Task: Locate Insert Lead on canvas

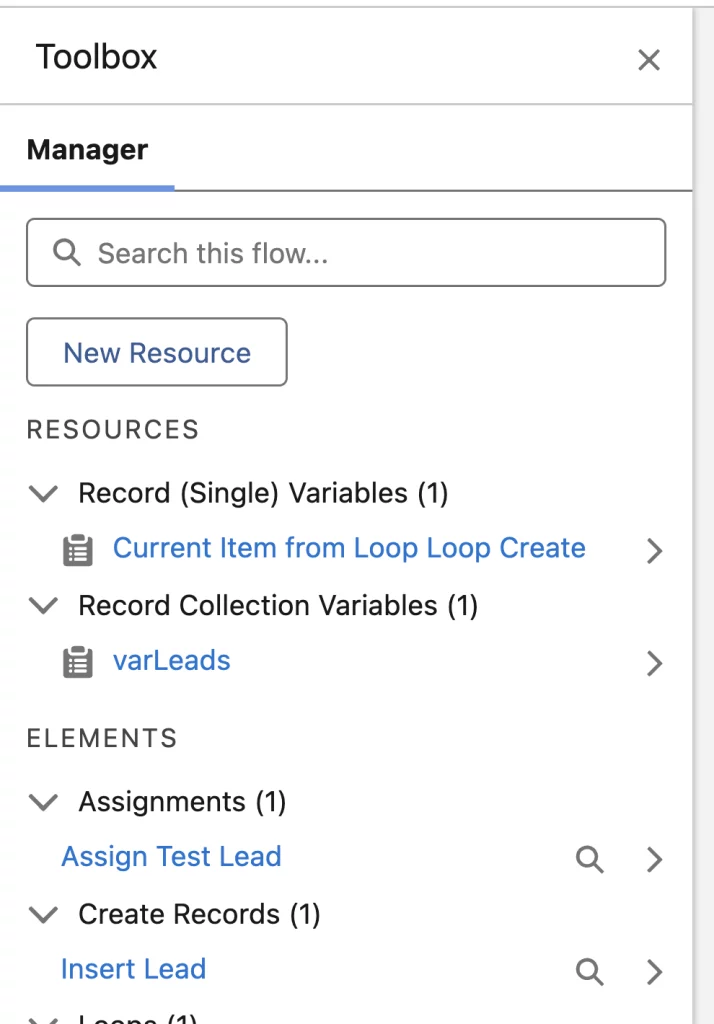Action: [590, 971]
